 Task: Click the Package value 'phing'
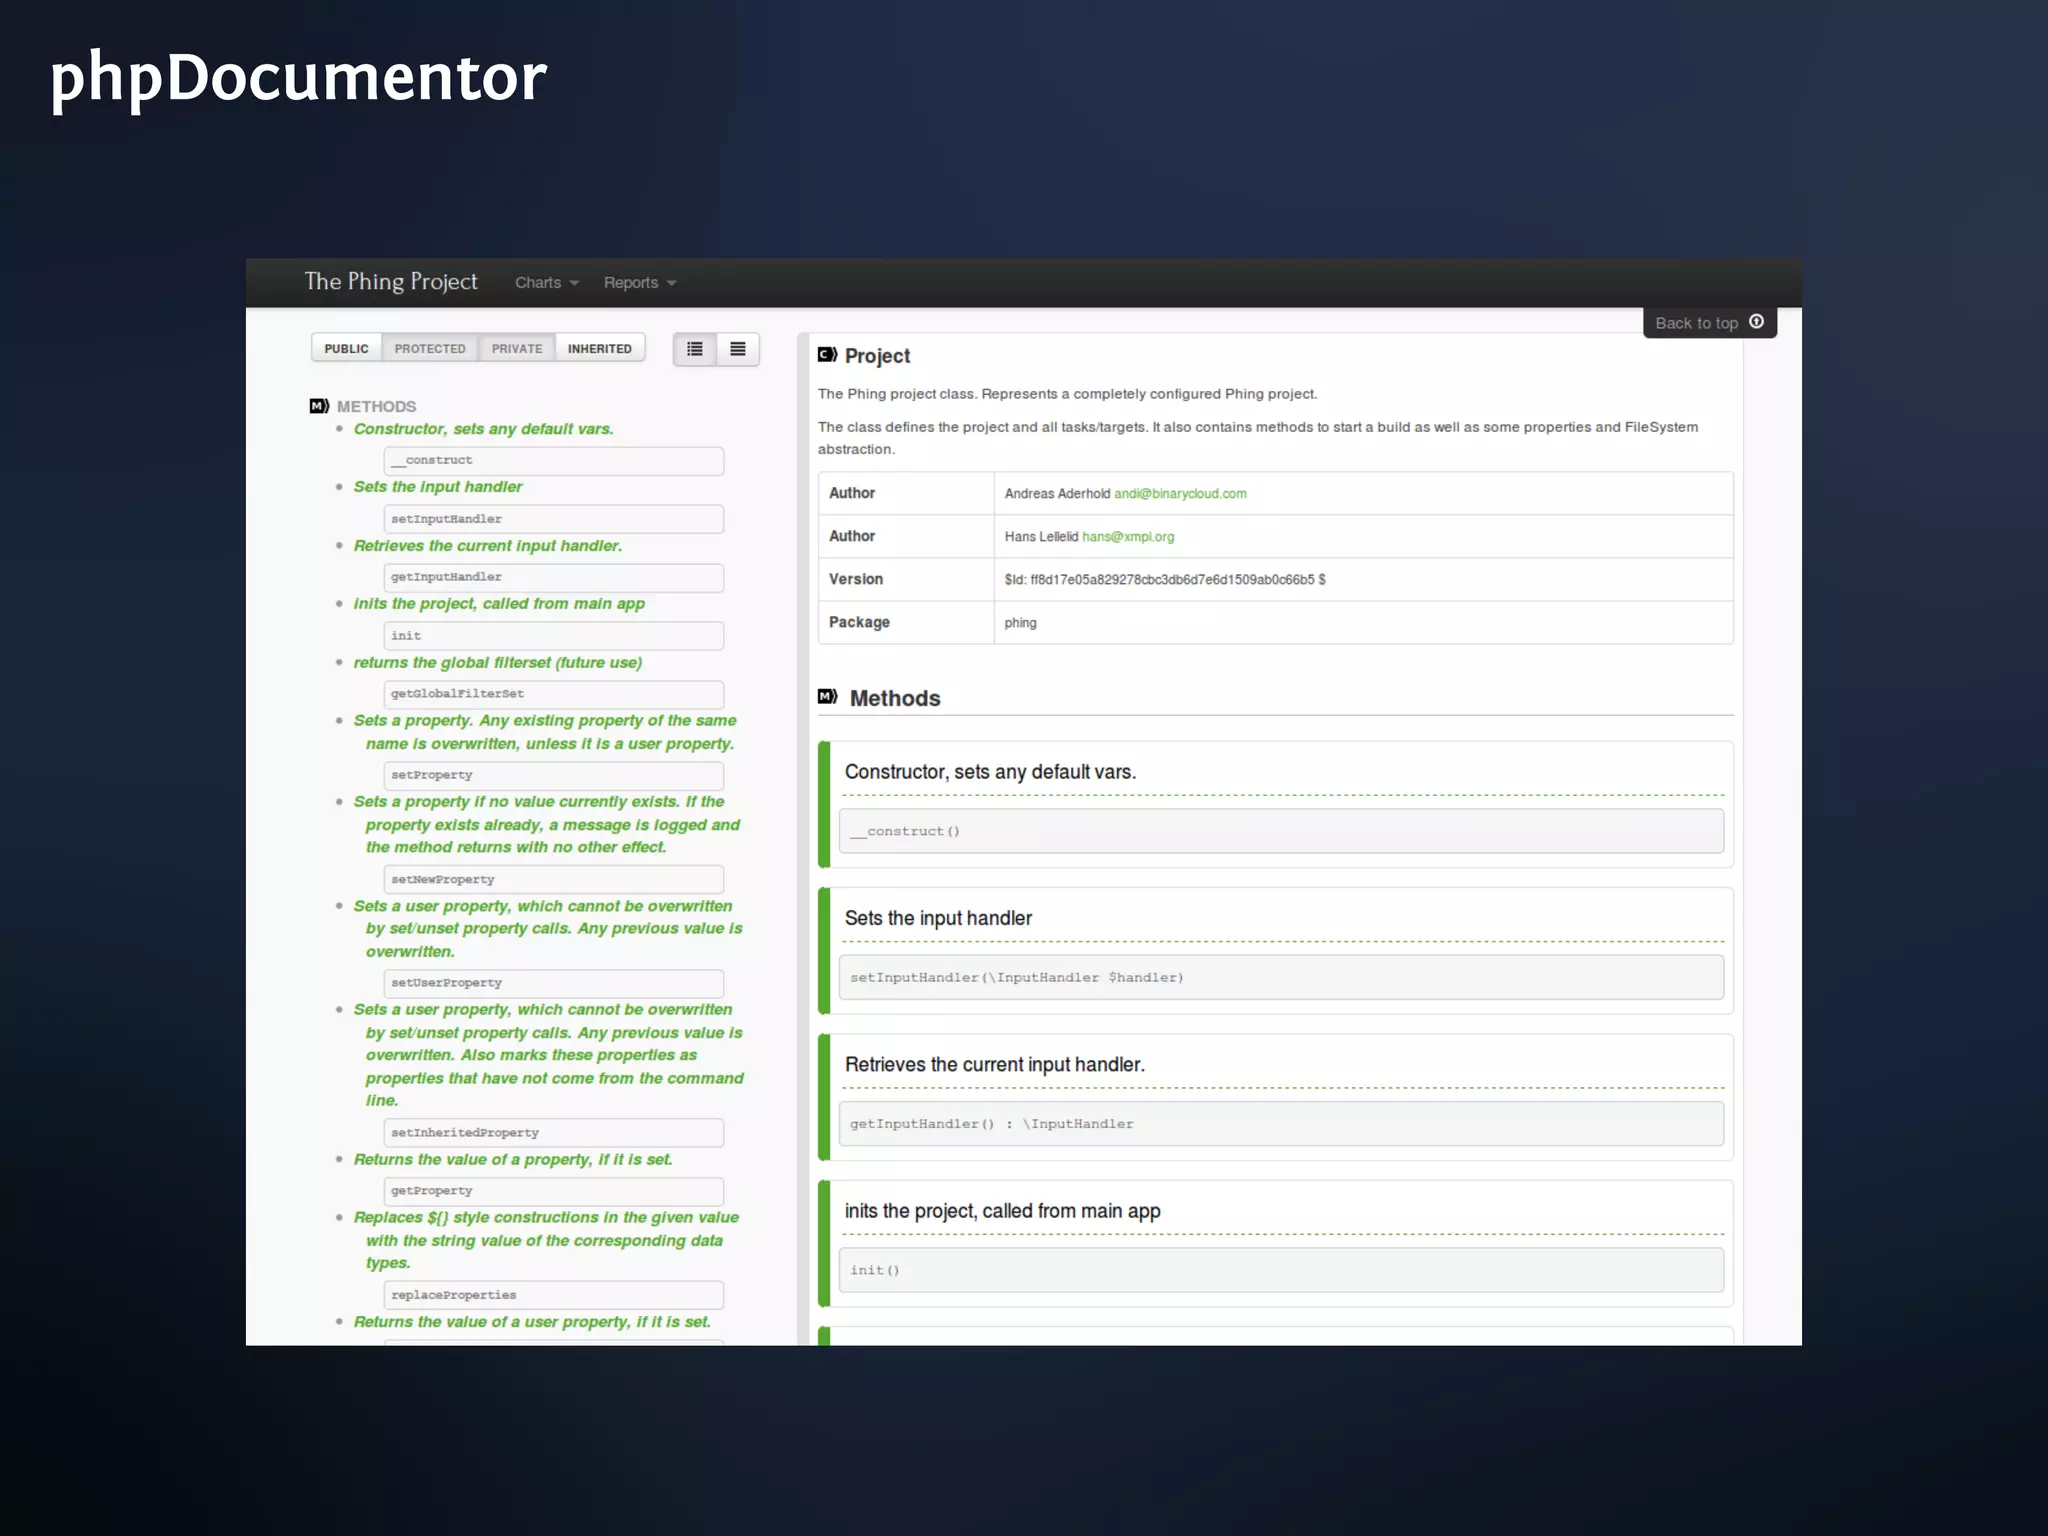(x=1020, y=623)
